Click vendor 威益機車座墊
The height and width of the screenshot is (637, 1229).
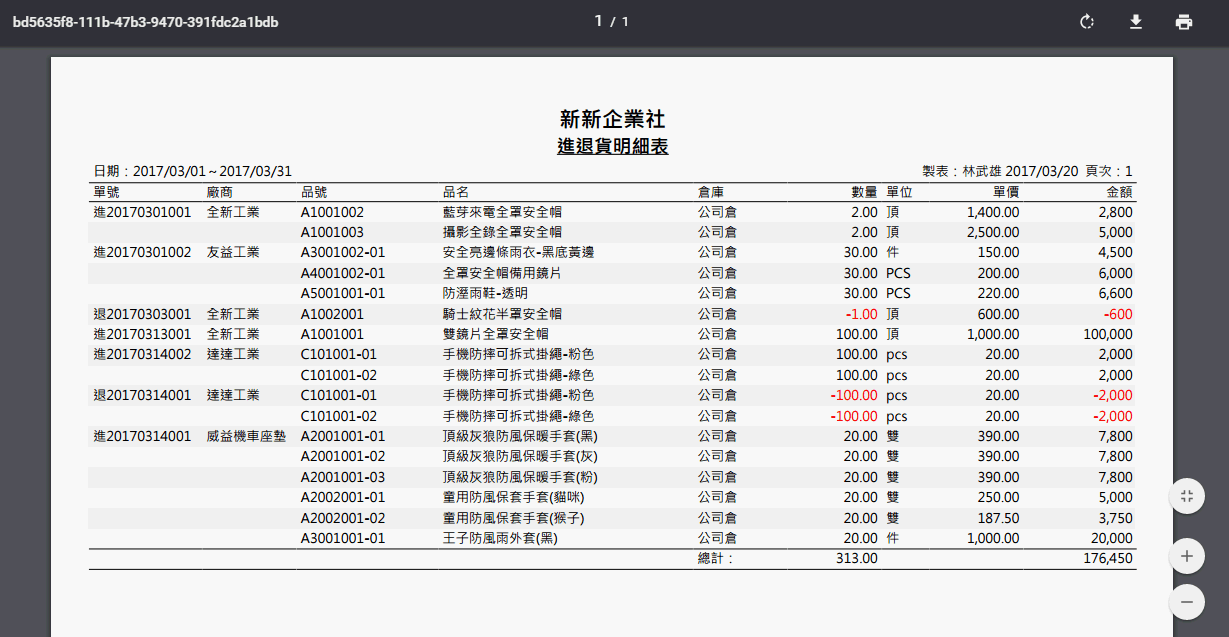[246, 436]
